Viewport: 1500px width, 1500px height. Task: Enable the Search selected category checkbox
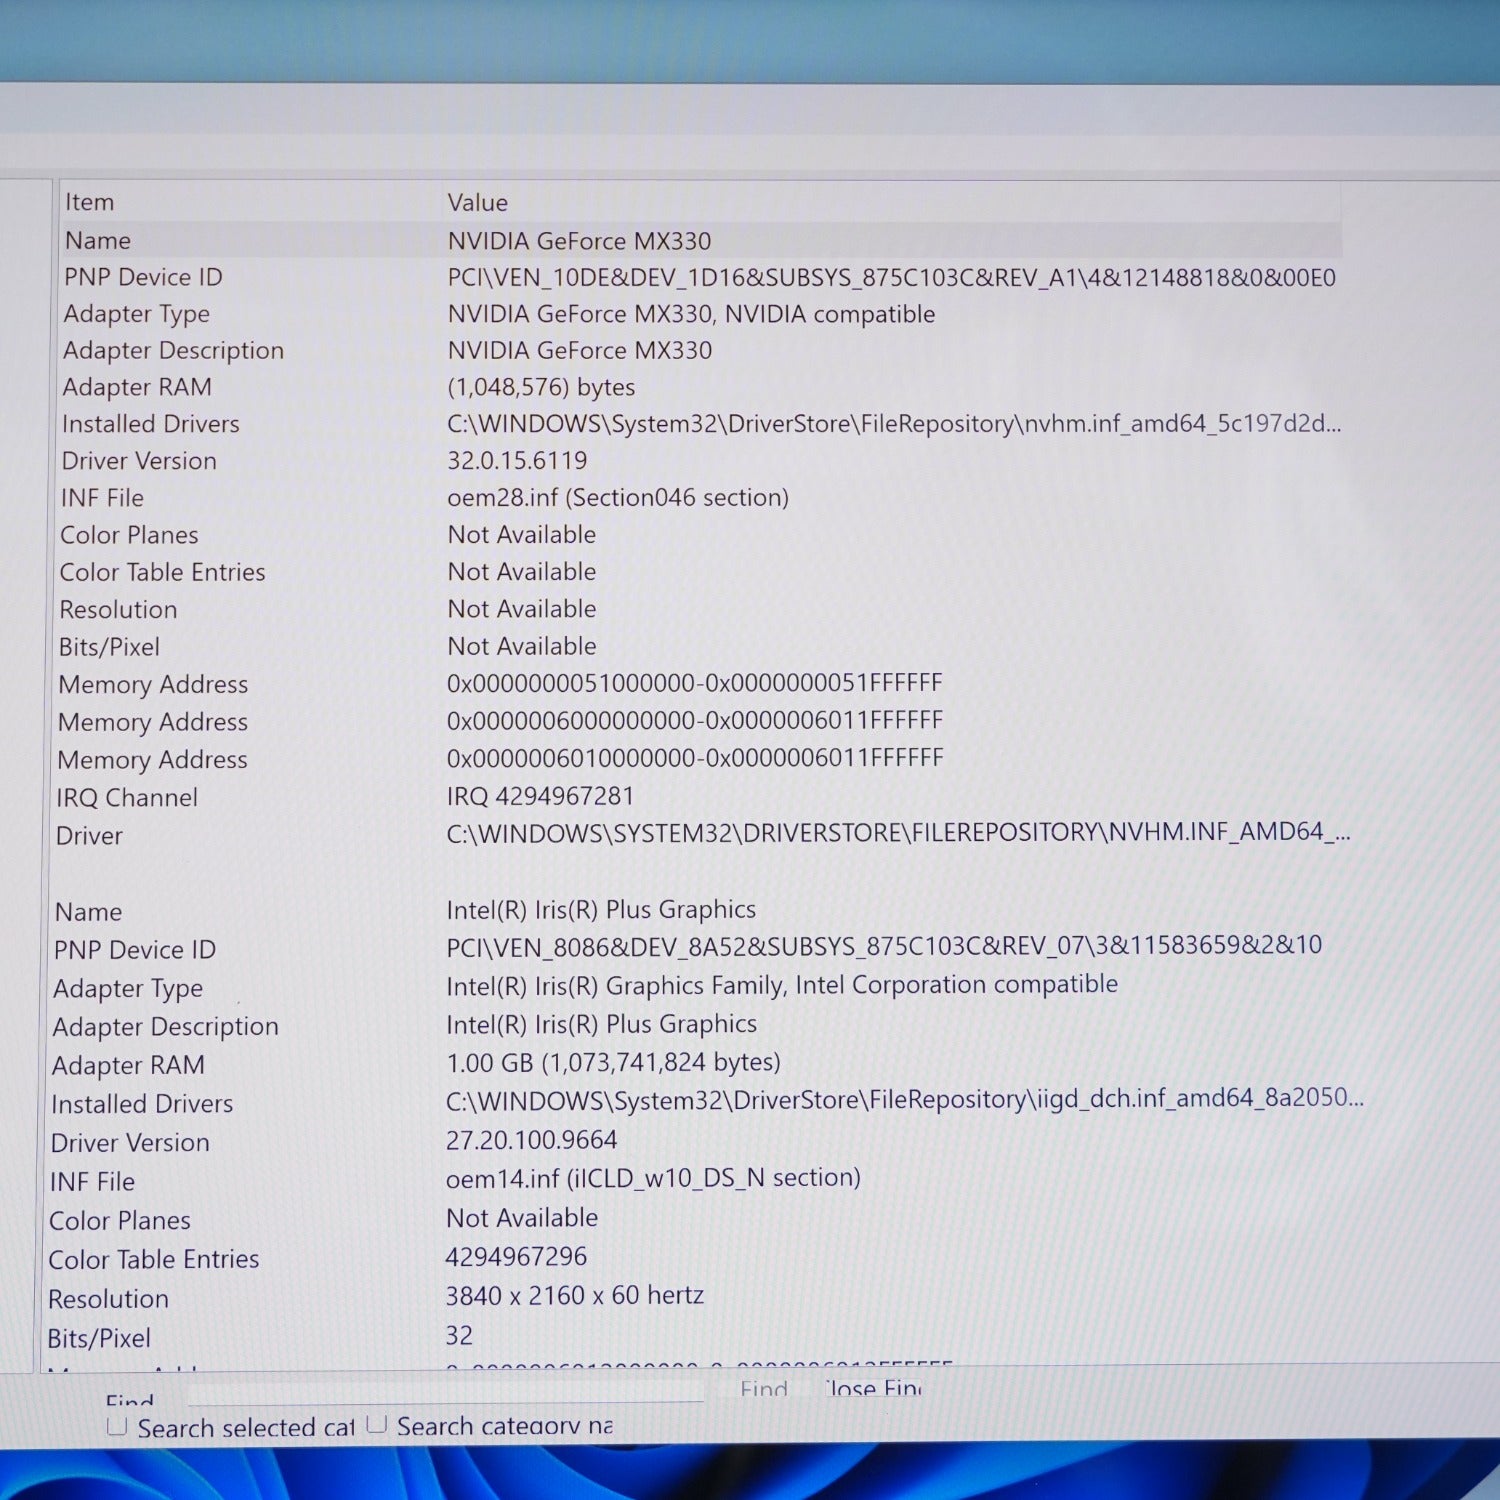pyautogui.click(x=117, y=1427)
